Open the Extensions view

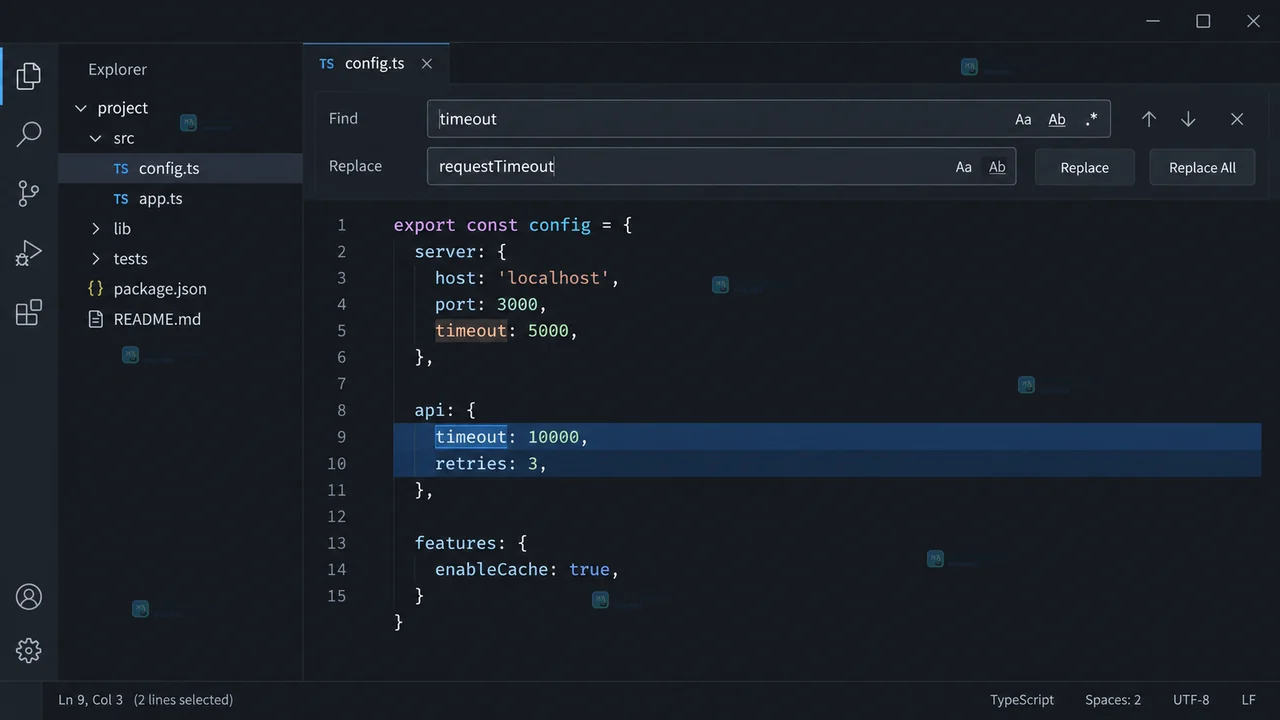pyautogui.click(x=29, y=312)
